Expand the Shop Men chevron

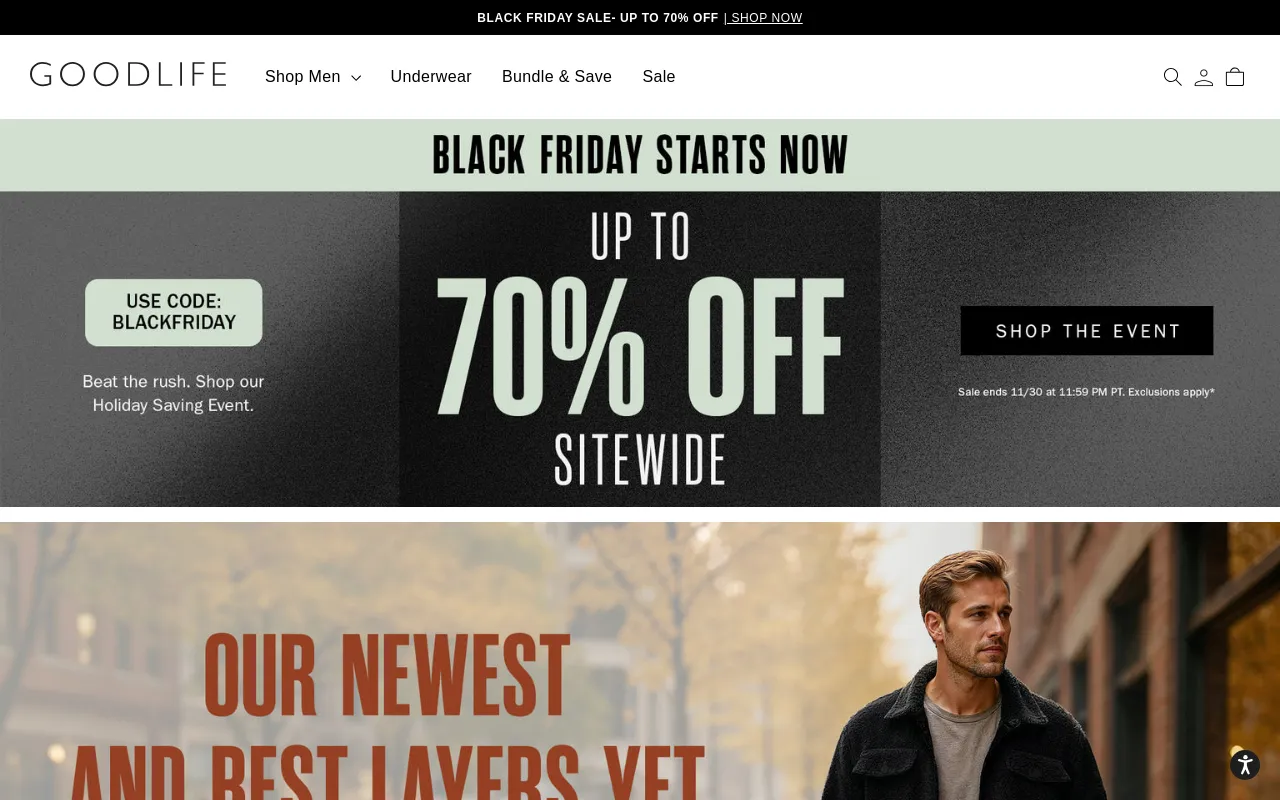click(x=356, y=78)
